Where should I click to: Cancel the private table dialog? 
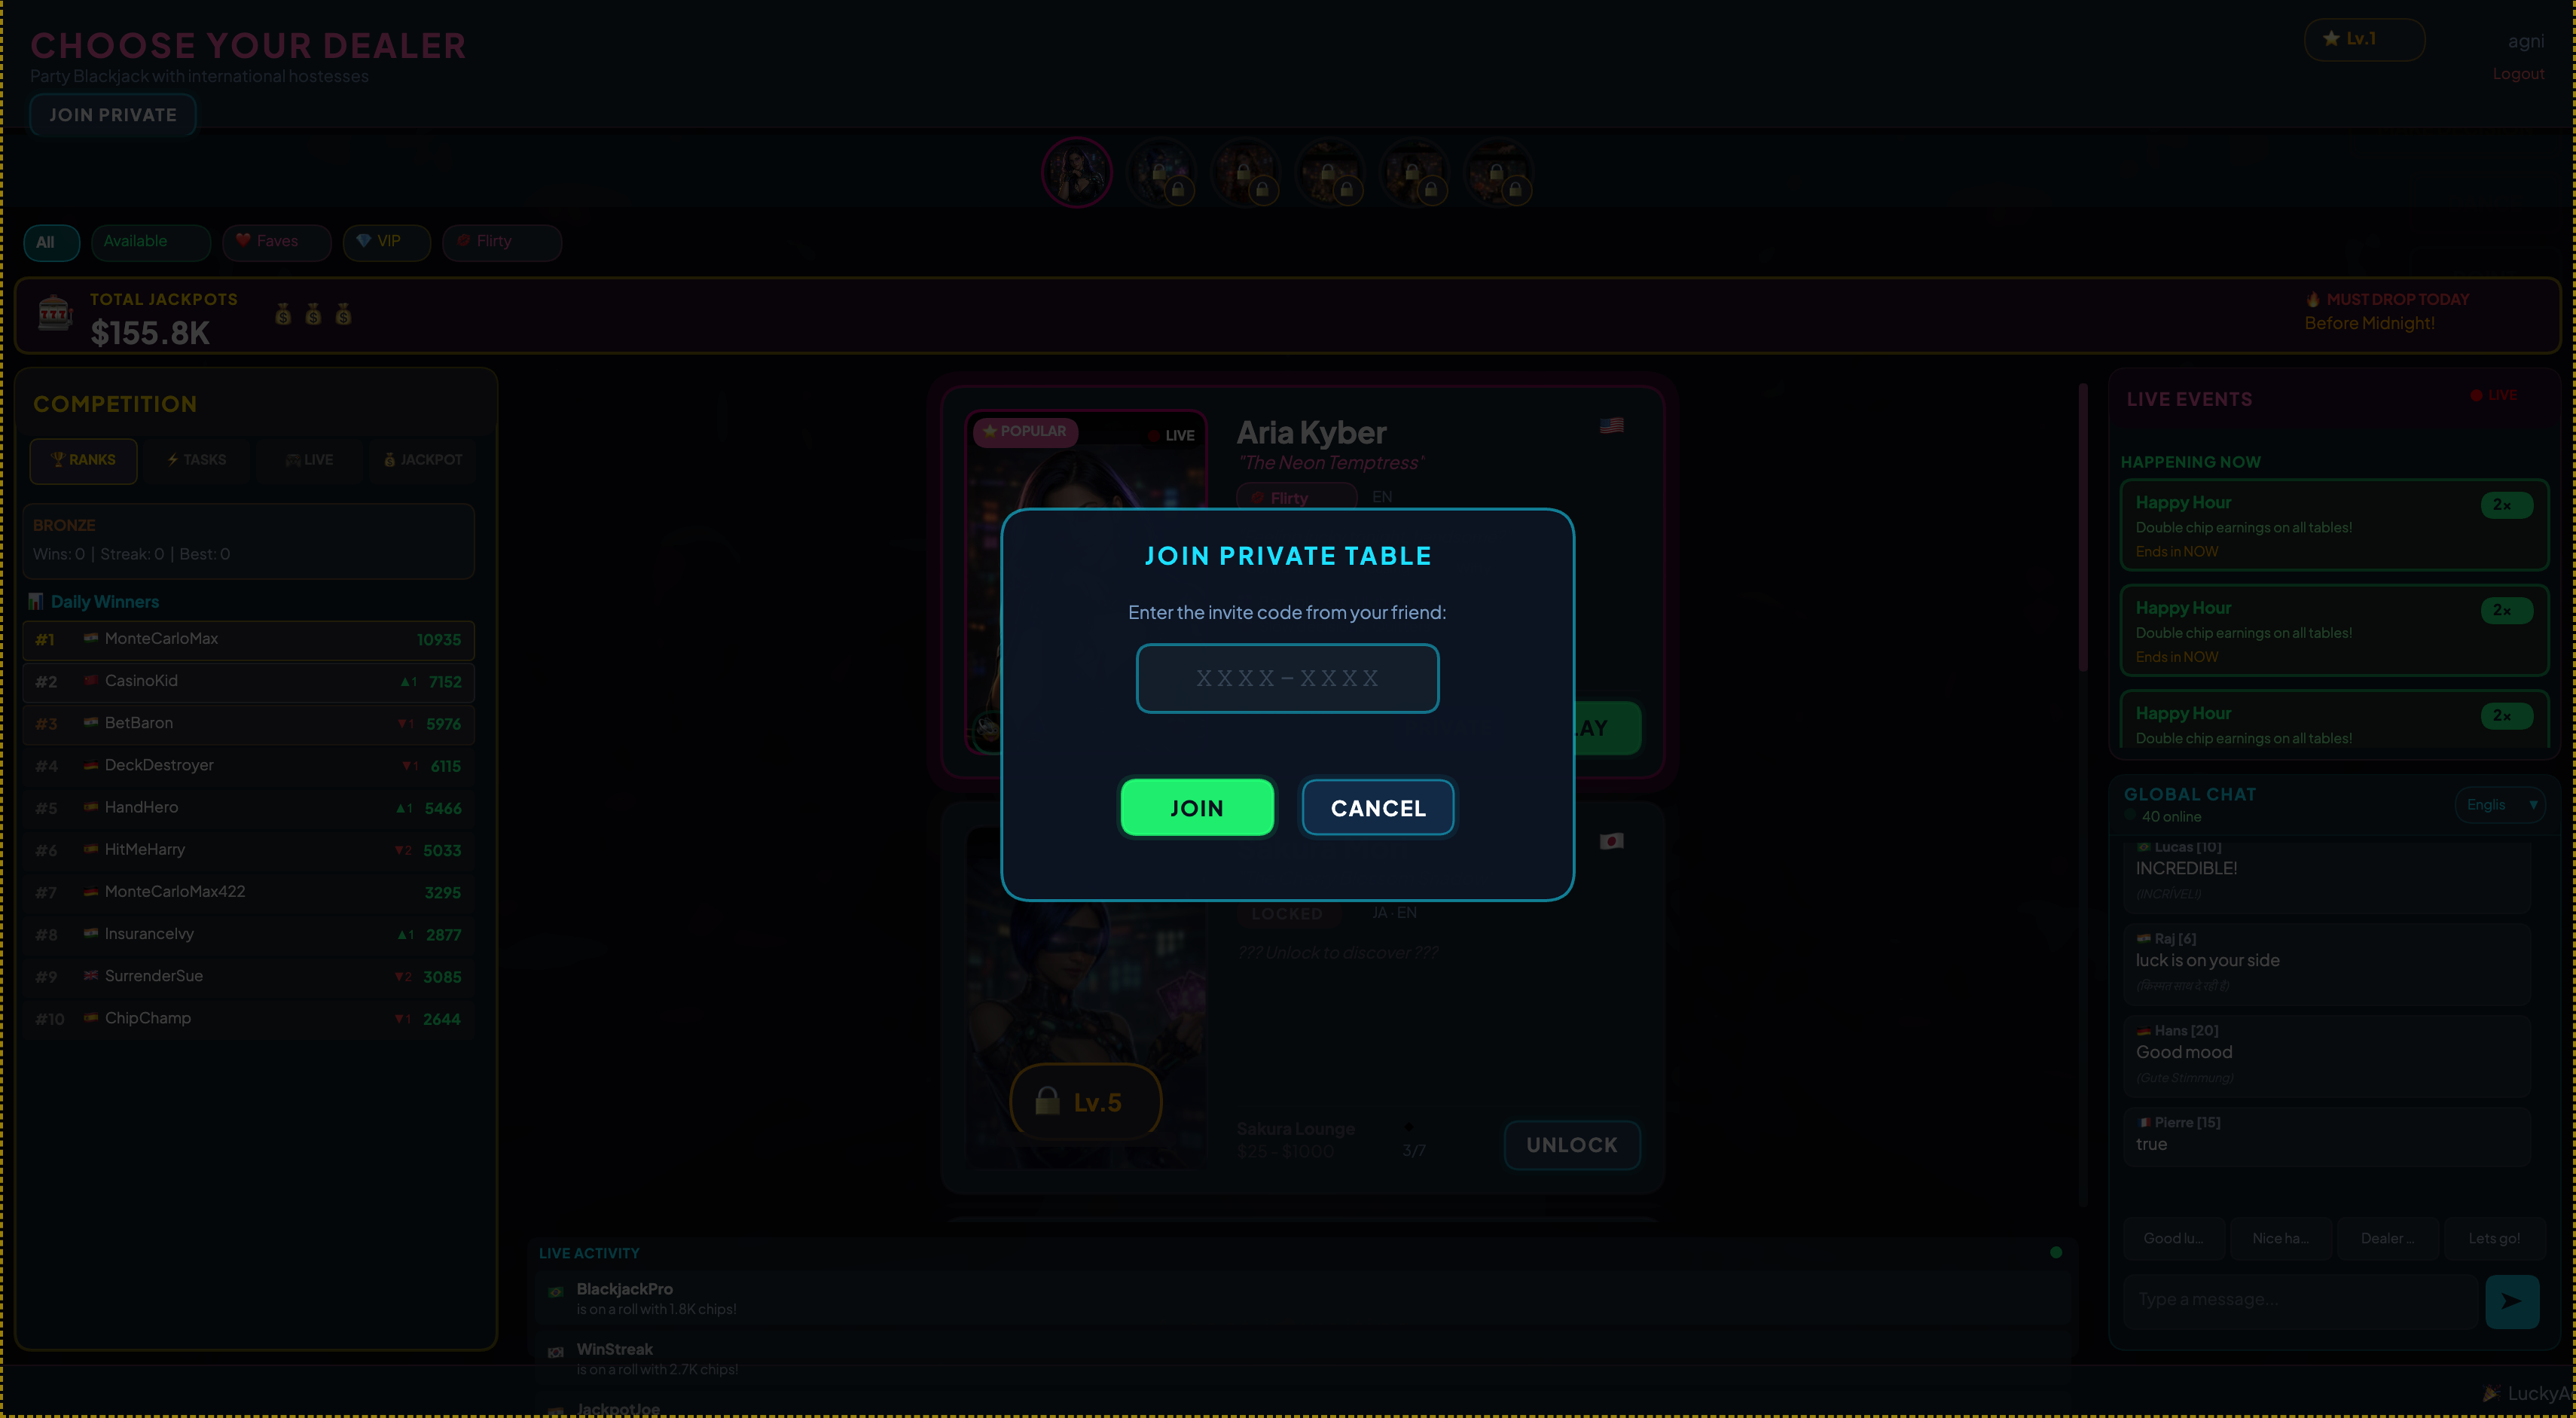pyautogui.click(x=1377, y=808)
